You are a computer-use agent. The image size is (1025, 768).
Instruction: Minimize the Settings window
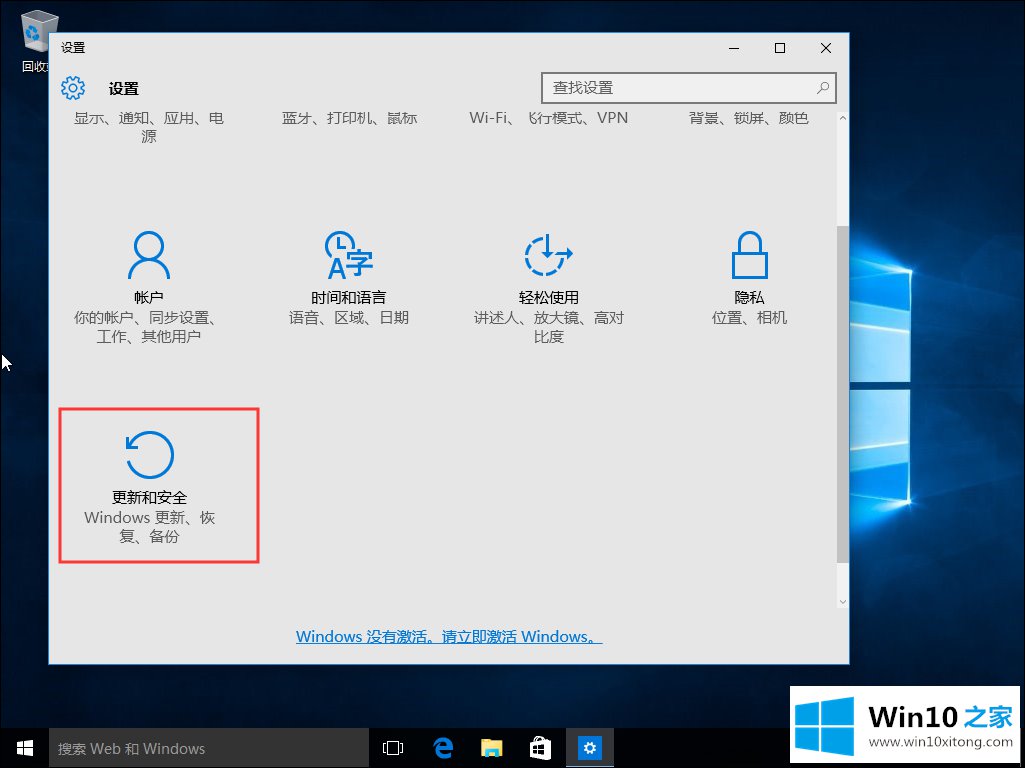734,48
